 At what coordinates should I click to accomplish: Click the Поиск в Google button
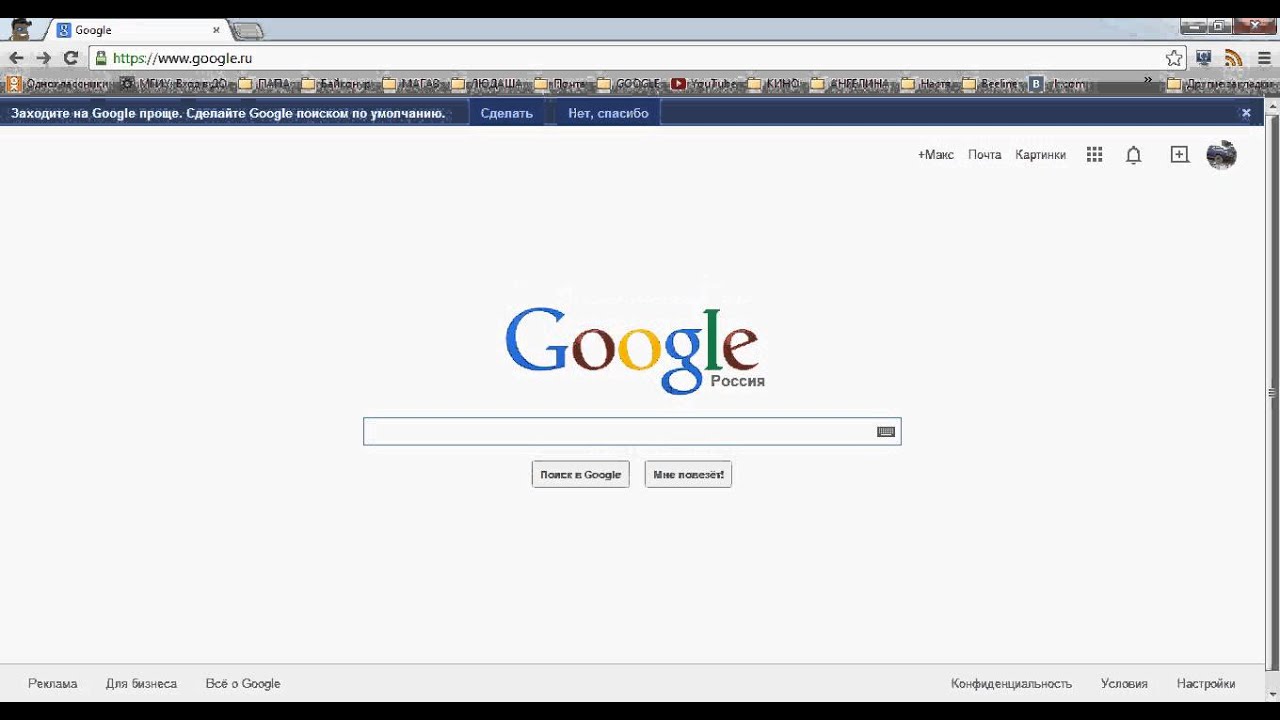[580, 475]
